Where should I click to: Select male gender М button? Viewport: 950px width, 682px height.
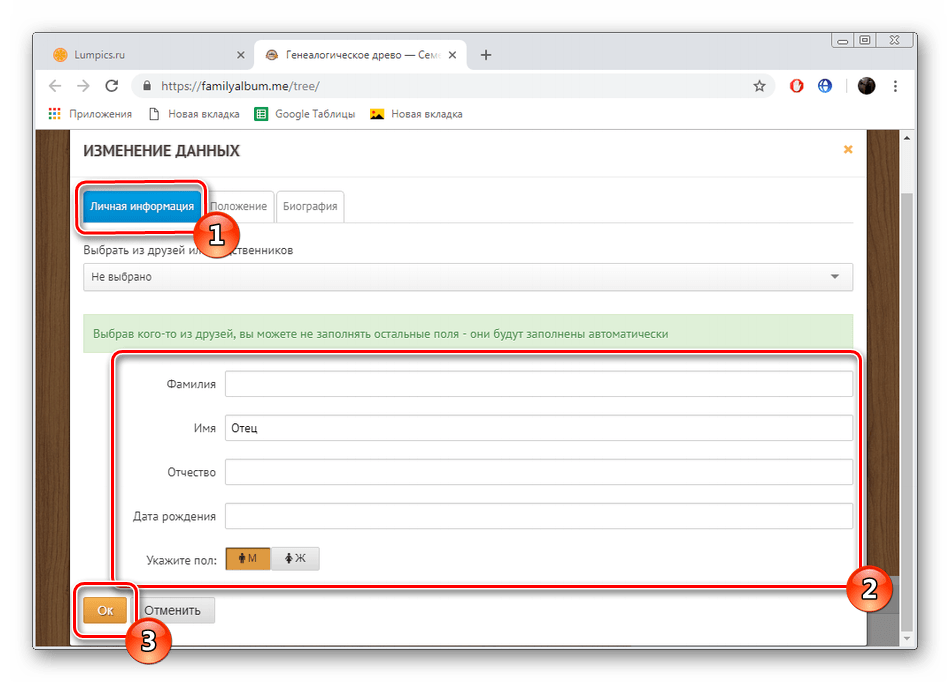(248, 558)
